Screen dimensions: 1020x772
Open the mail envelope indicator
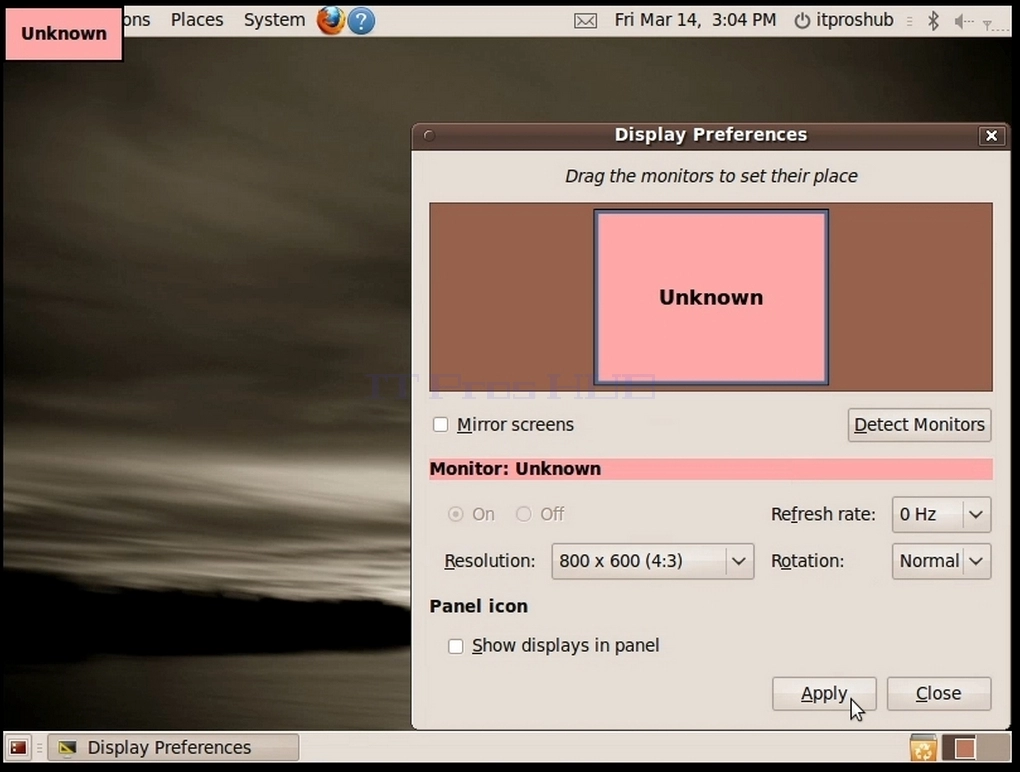coord(585,21)
